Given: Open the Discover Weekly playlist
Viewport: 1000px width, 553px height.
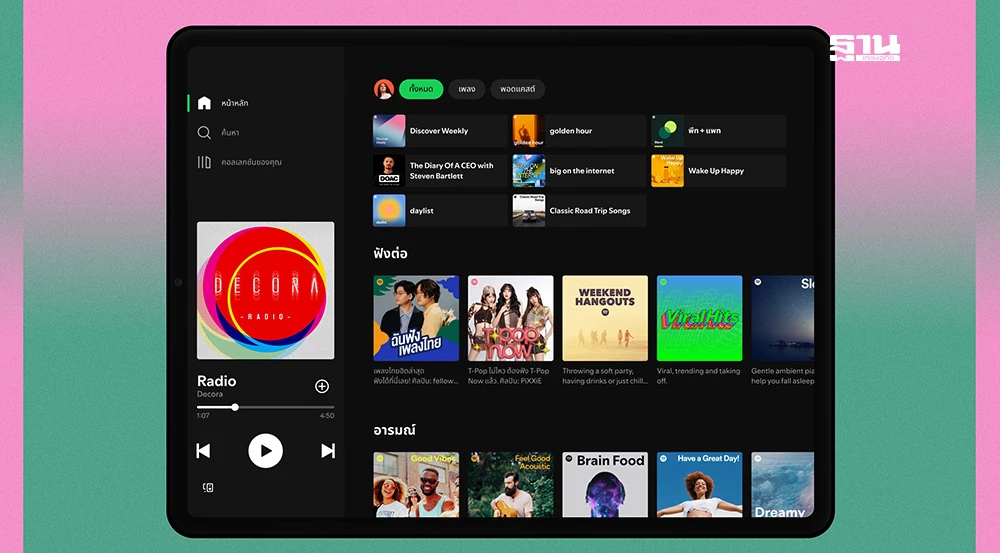Looking at the screenshot, I should click(438, 131).
